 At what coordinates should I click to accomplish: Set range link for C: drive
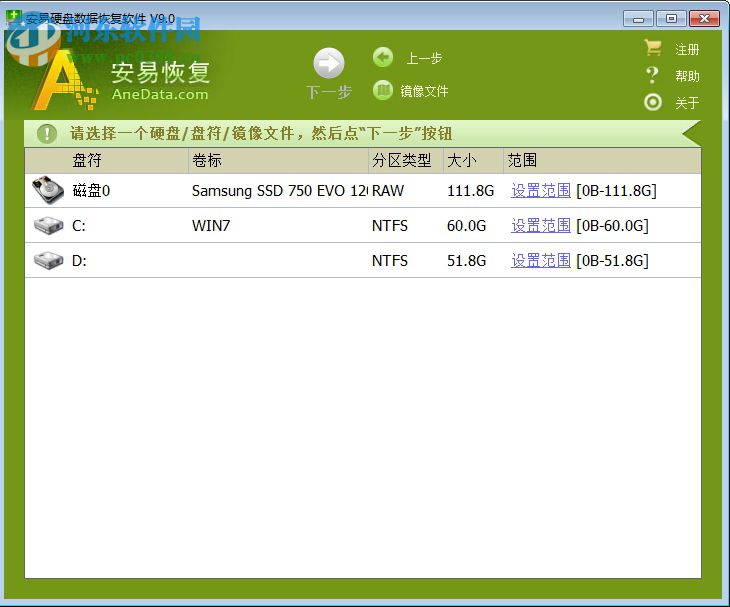click(541, 226)
